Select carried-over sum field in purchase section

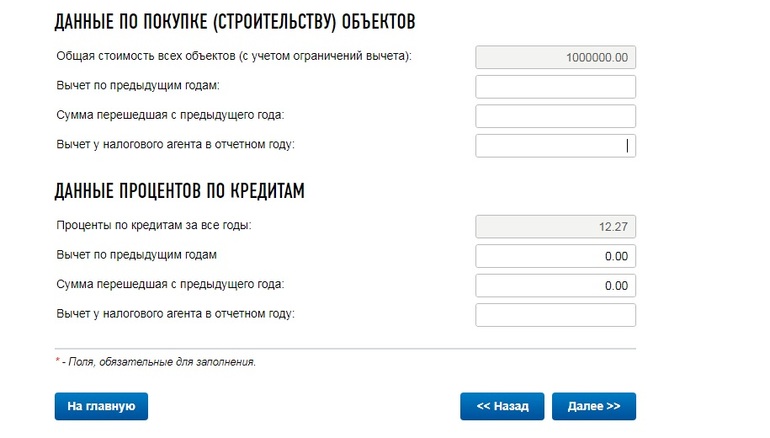555,116
